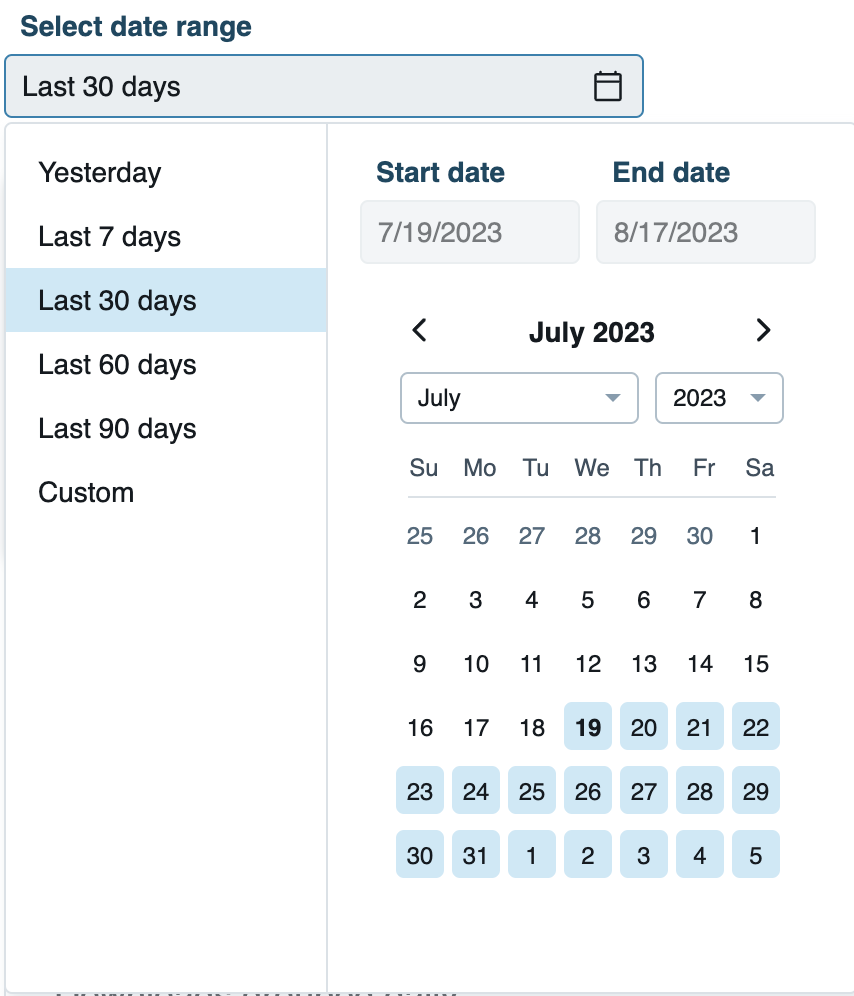Select the Custom date range option
Screen dimensions: 854x996
coord(86,492)
